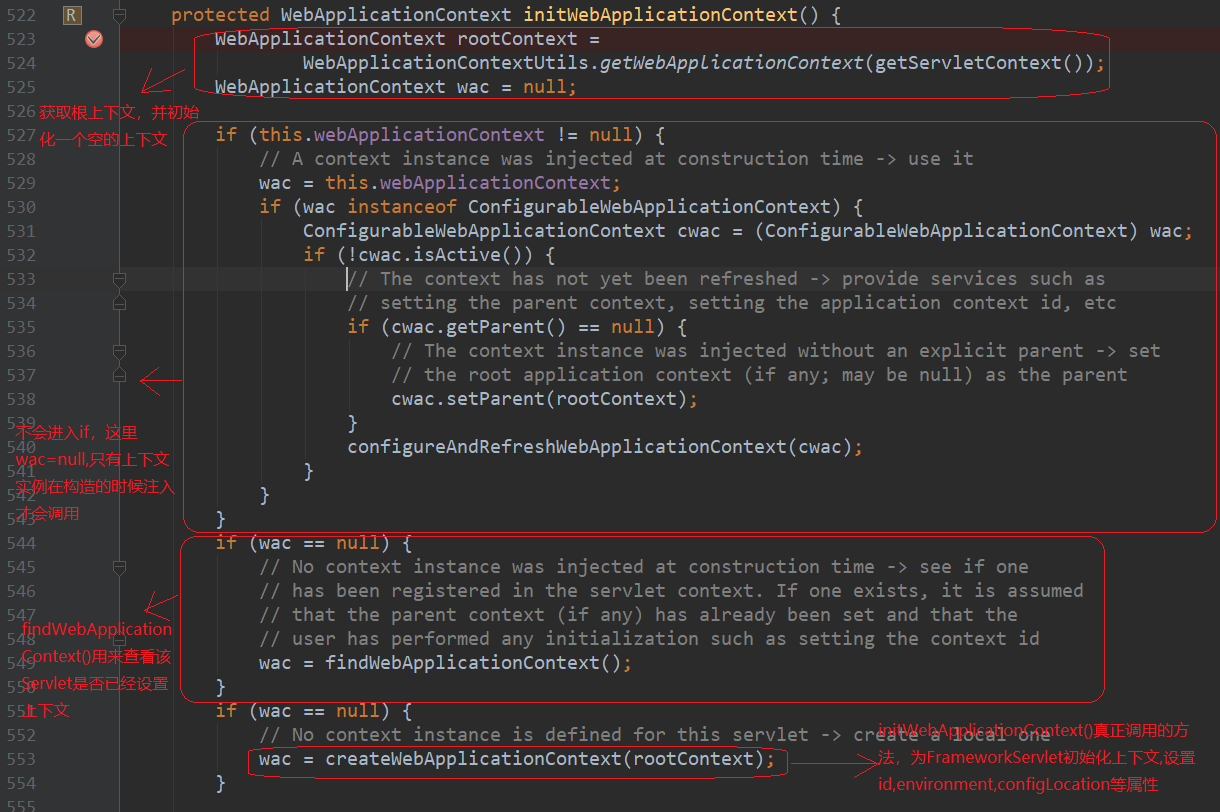
Task: Click line number 553 in the gutter
Action: pyautogui.click(x=21, y=759)
